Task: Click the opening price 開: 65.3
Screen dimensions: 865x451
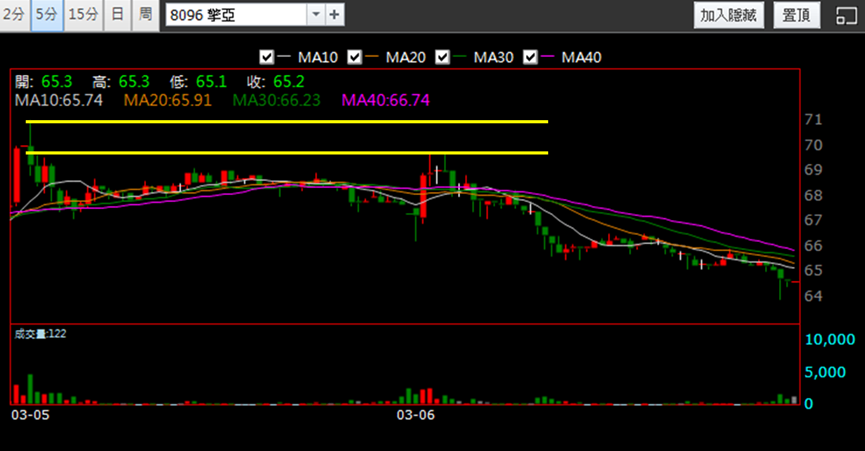Action: (x=44, y=82)
